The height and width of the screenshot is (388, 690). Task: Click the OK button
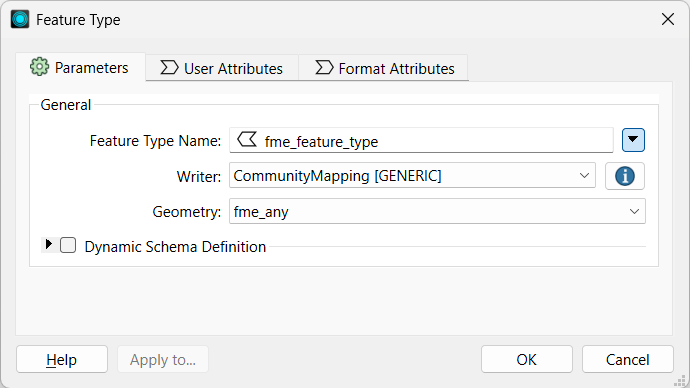[x=527, y=359]
